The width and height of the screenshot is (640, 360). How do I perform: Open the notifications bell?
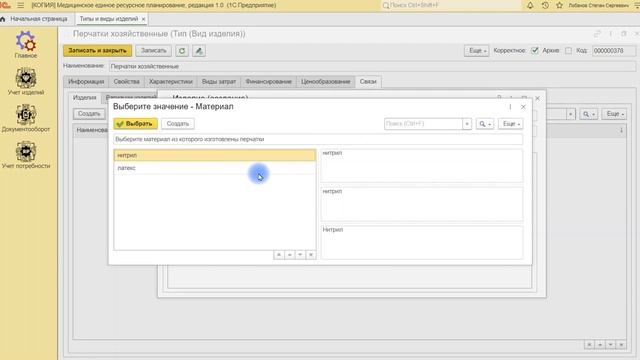click(530, 5)
